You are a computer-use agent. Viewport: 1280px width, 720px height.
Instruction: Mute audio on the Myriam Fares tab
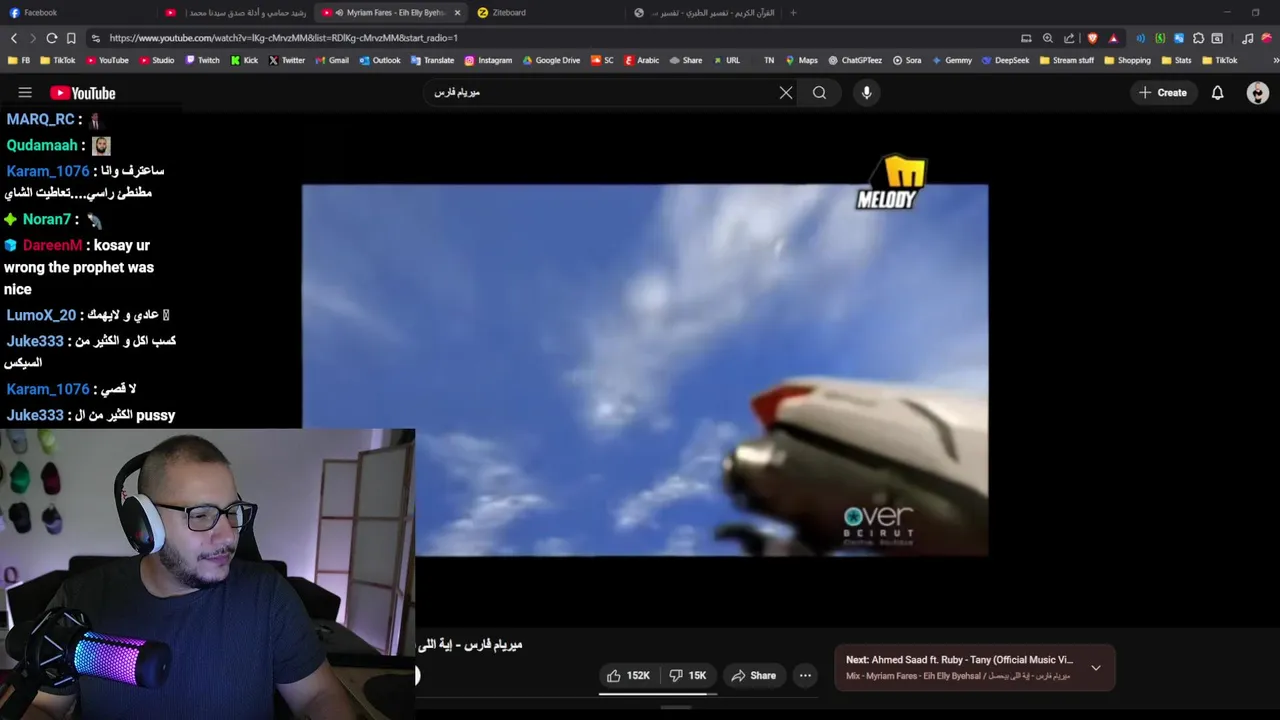click(339, 13)
